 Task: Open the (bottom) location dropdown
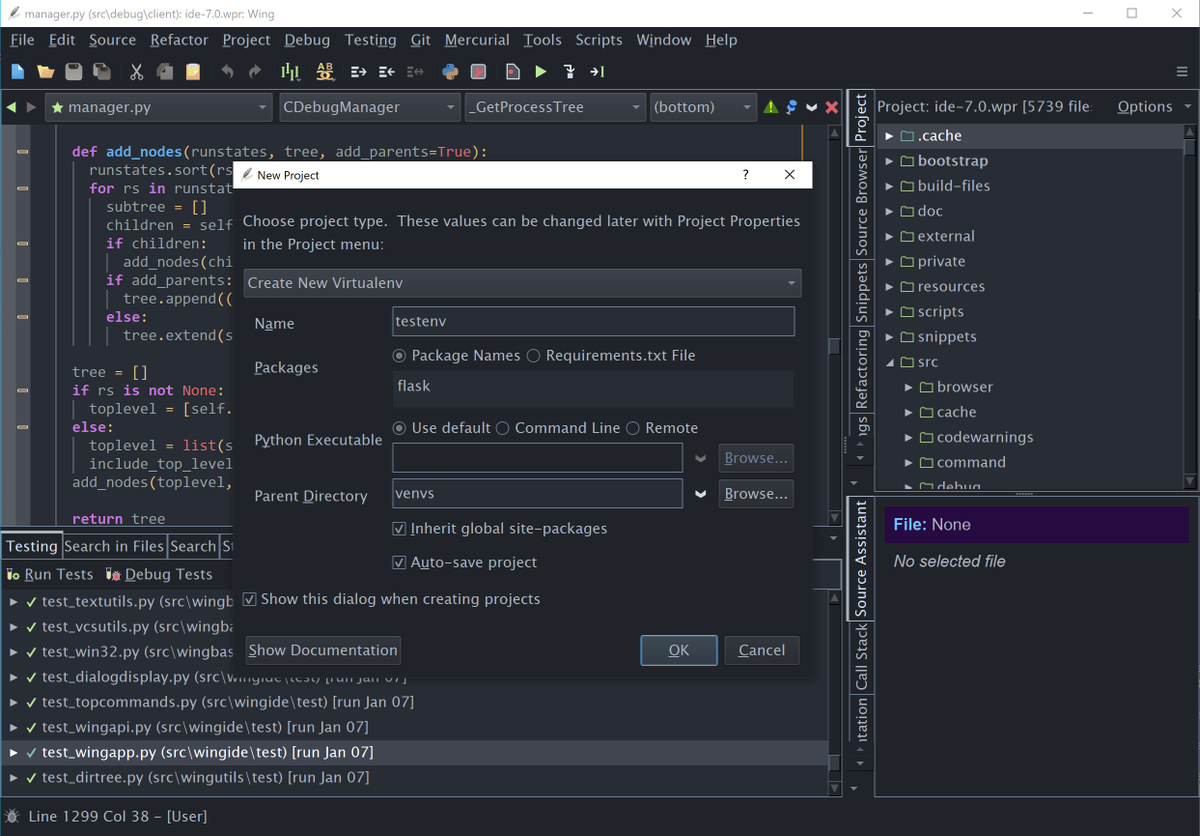click(703, 107)
